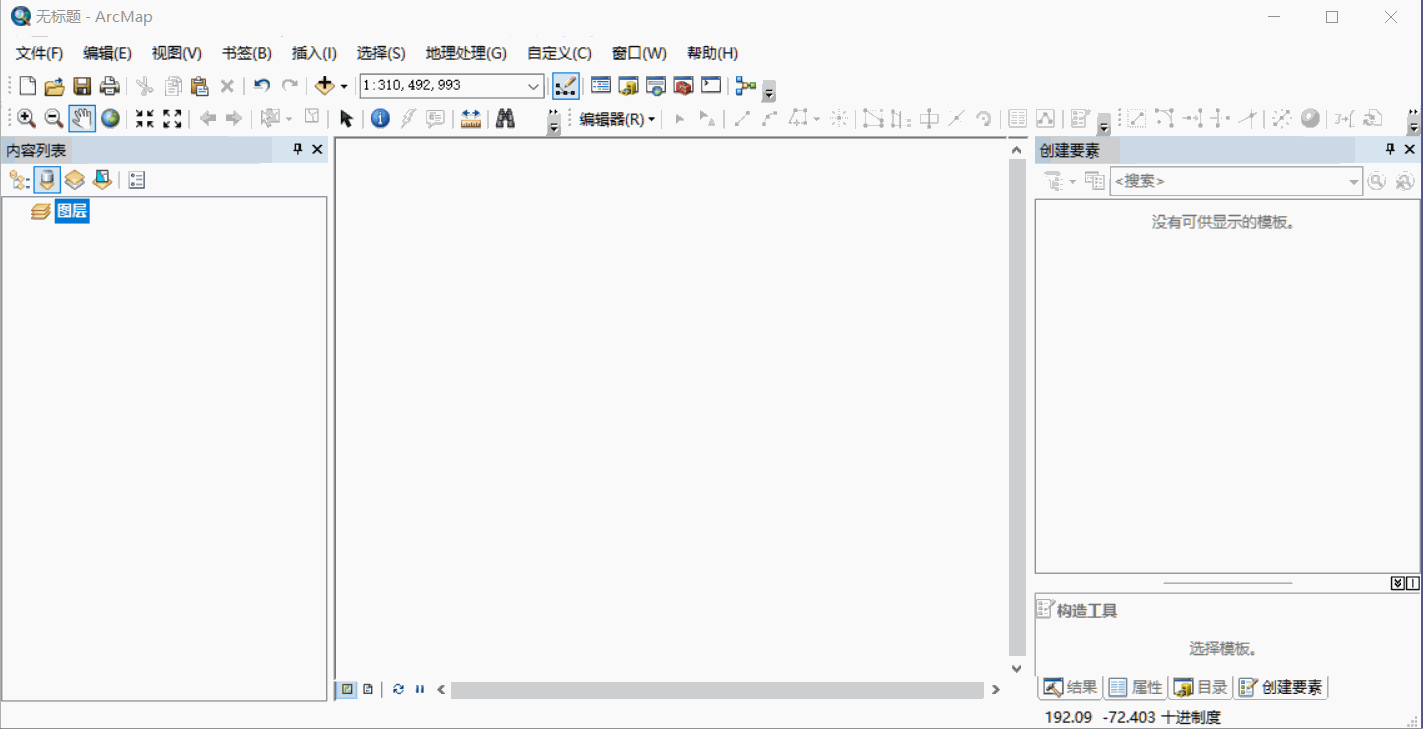Collapse the 构造工具 pane chevron
This screenshot has height=729, width=1423.
(1397, 583)
